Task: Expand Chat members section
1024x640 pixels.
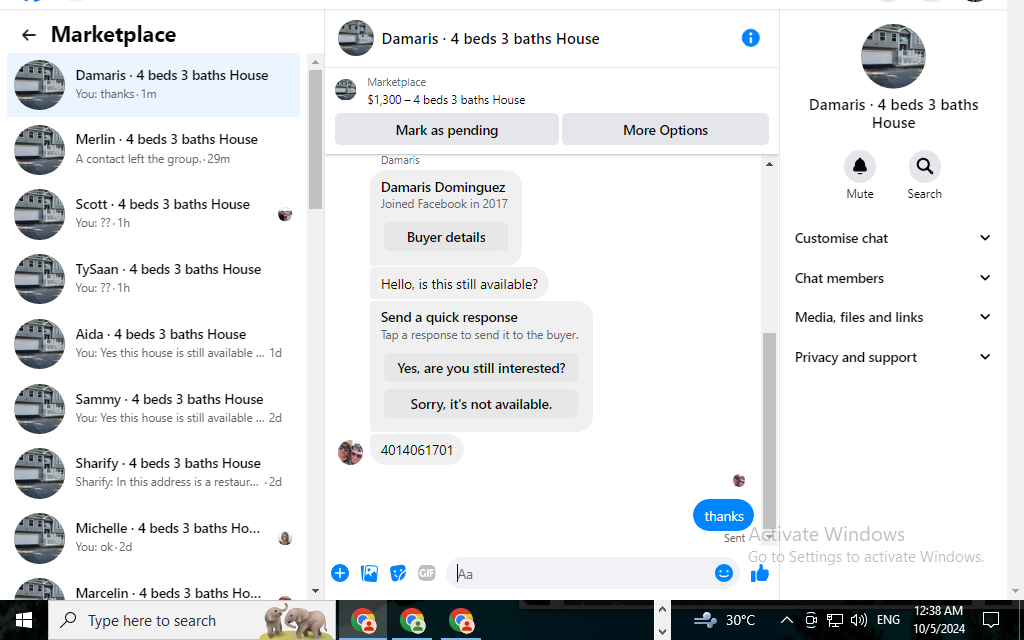Action: (x=892, y=278)
